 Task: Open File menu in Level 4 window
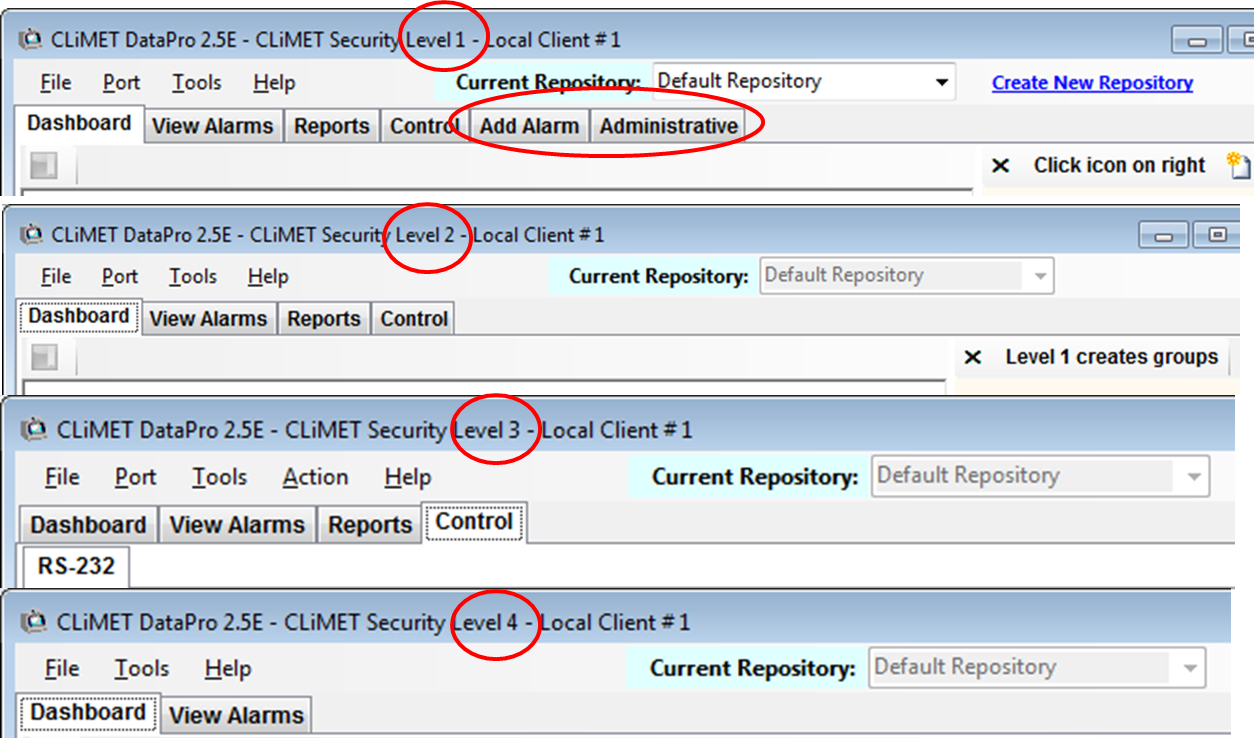click(x=62, y=668)
